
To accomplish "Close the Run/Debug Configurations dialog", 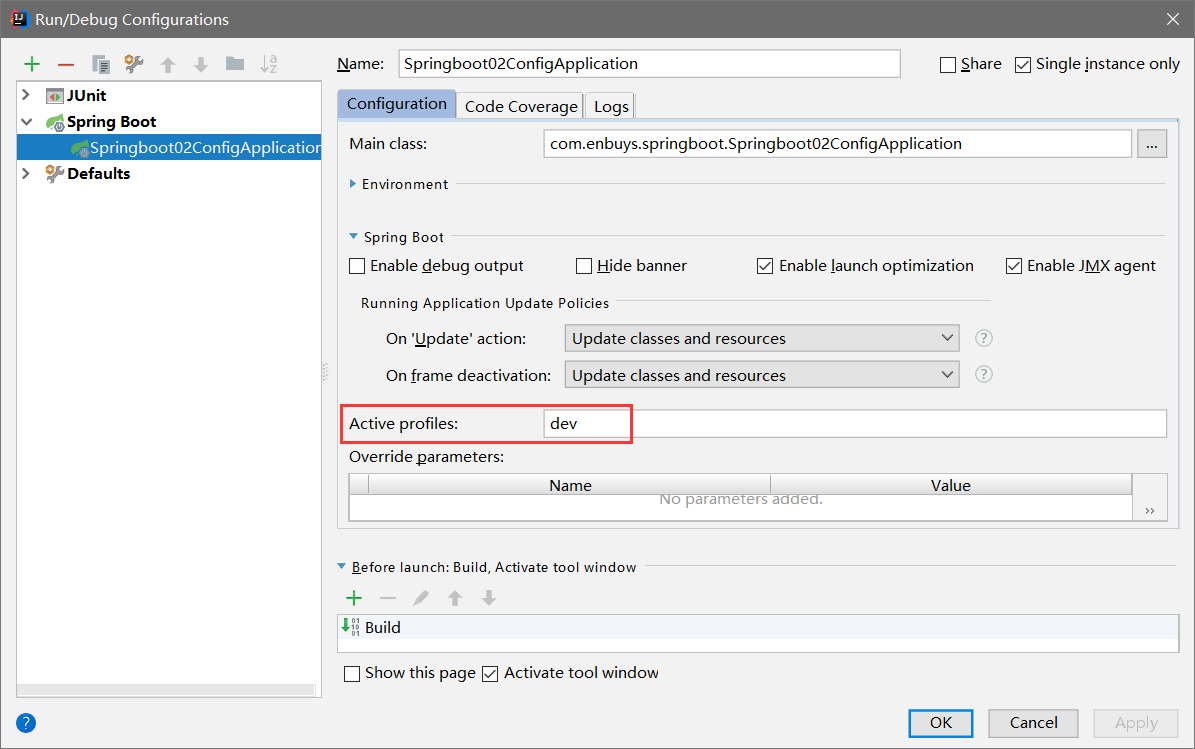I will [x=1173, y=19].
